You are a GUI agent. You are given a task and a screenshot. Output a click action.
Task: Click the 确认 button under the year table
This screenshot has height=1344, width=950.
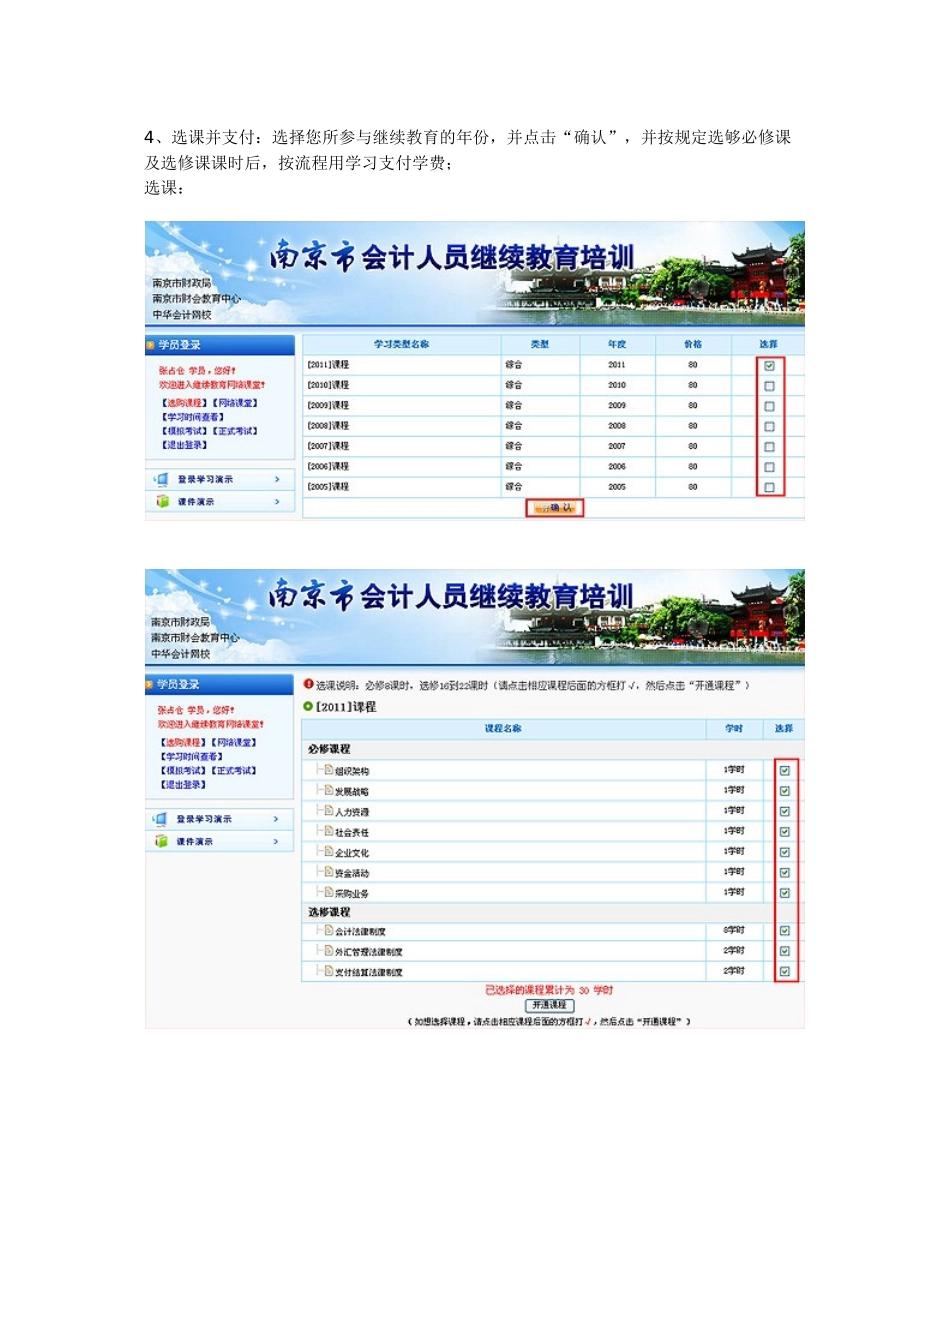tap(554, 508)
